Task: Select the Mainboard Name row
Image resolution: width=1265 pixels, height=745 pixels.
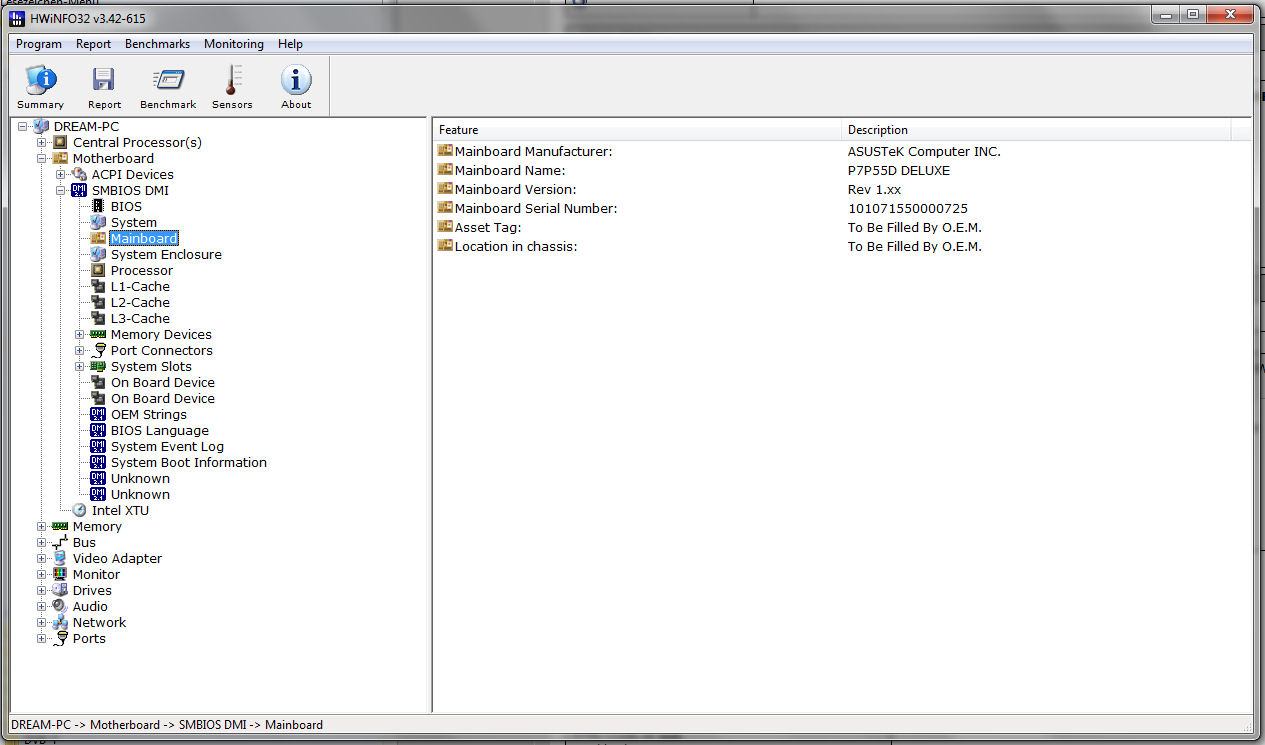Action: pyautogui.click(x=842, y=171)
